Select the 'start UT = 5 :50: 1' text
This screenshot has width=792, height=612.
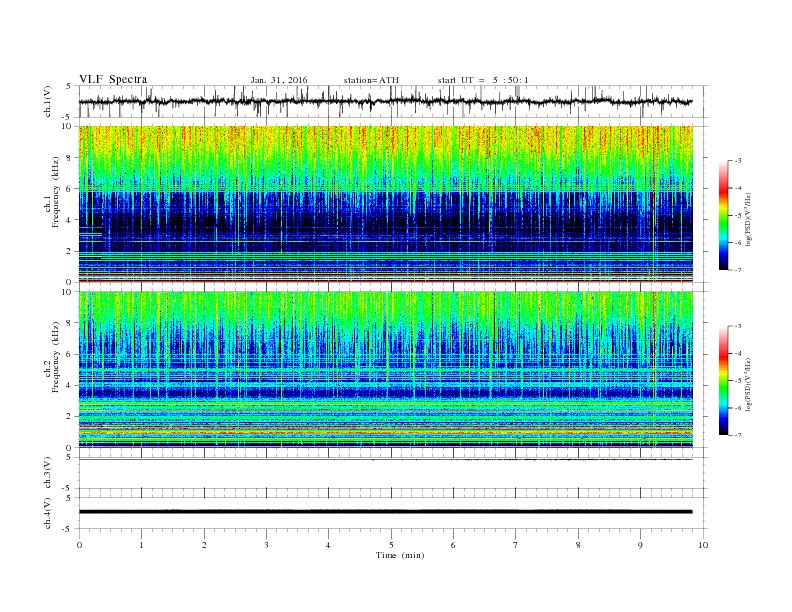(483, 80)
